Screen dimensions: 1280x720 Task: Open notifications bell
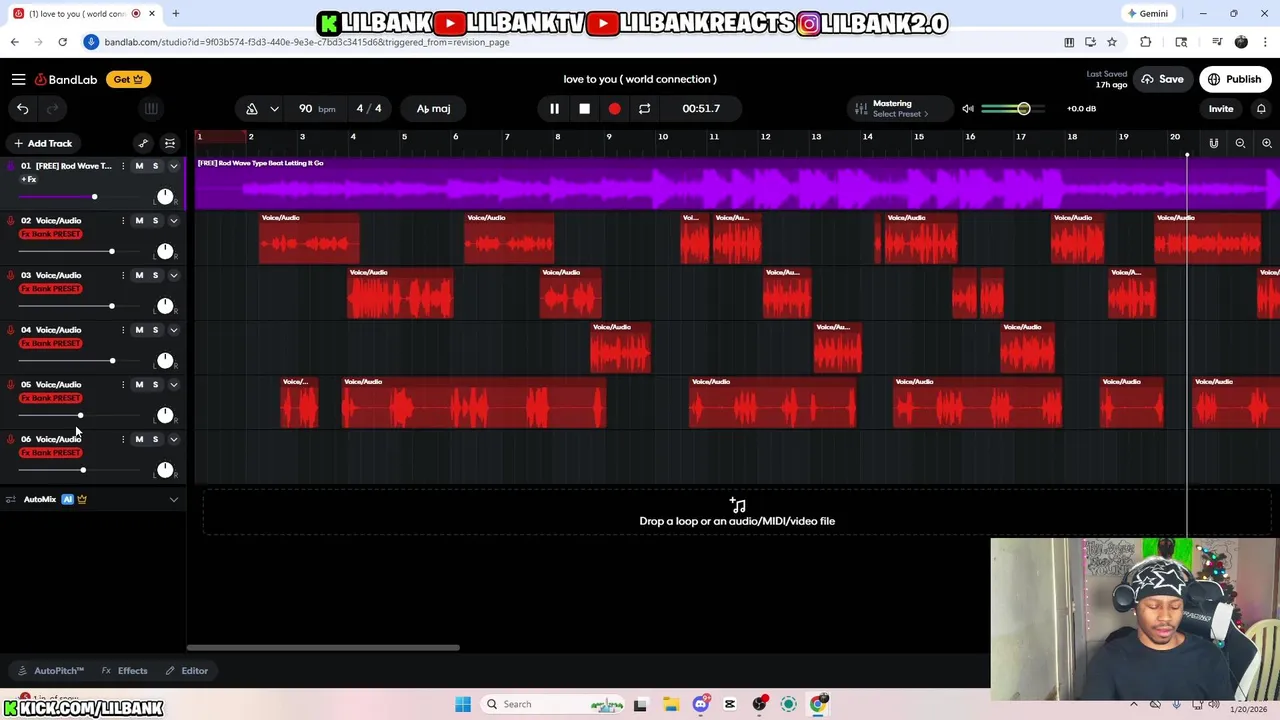coord(1261,108)
